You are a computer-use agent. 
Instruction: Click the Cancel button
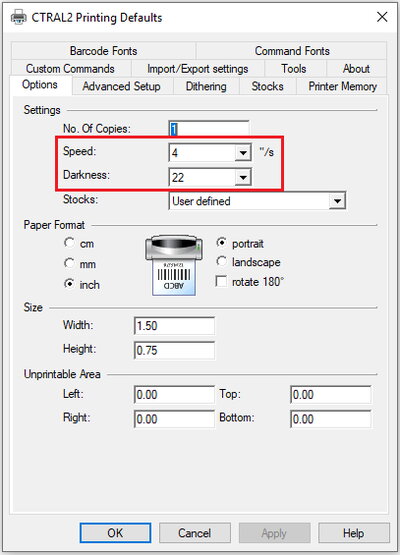click(x=195, y=533)
